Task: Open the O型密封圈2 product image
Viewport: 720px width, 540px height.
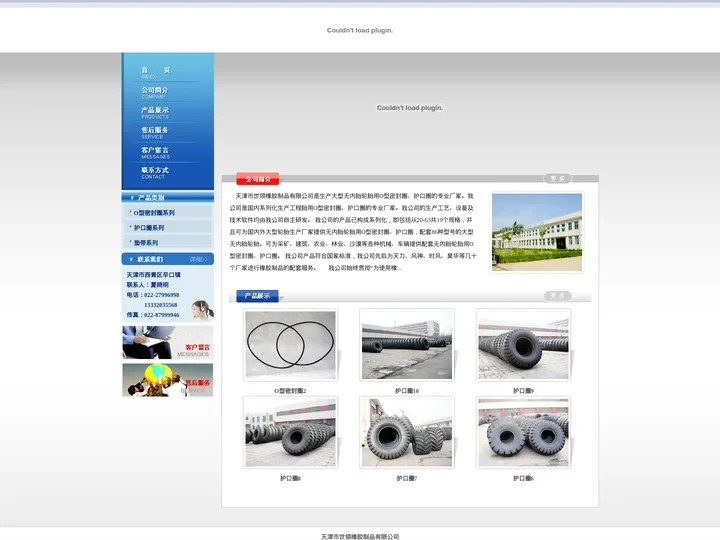Action: point(290,345)
